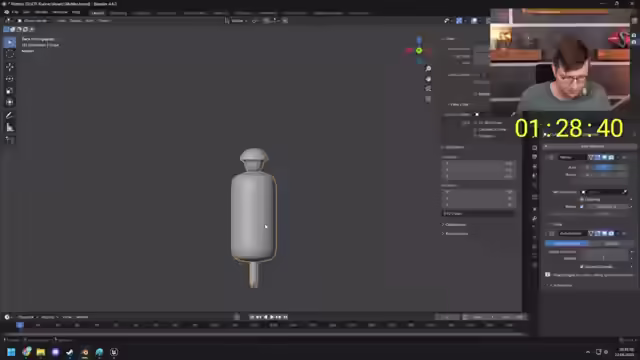Open the Blender logo menu
Screen dimensions: 640x360
click(x=6, y=12)
